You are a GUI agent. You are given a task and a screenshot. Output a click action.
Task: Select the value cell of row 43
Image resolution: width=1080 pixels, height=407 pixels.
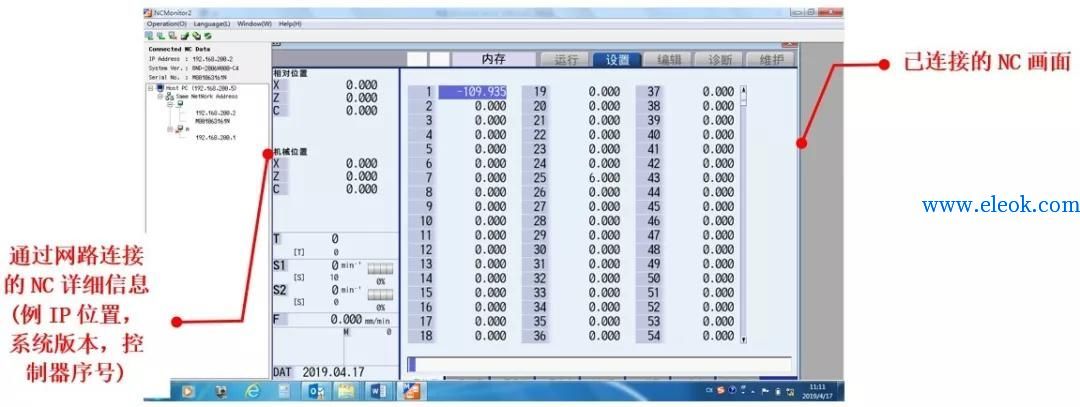[718, 178]
